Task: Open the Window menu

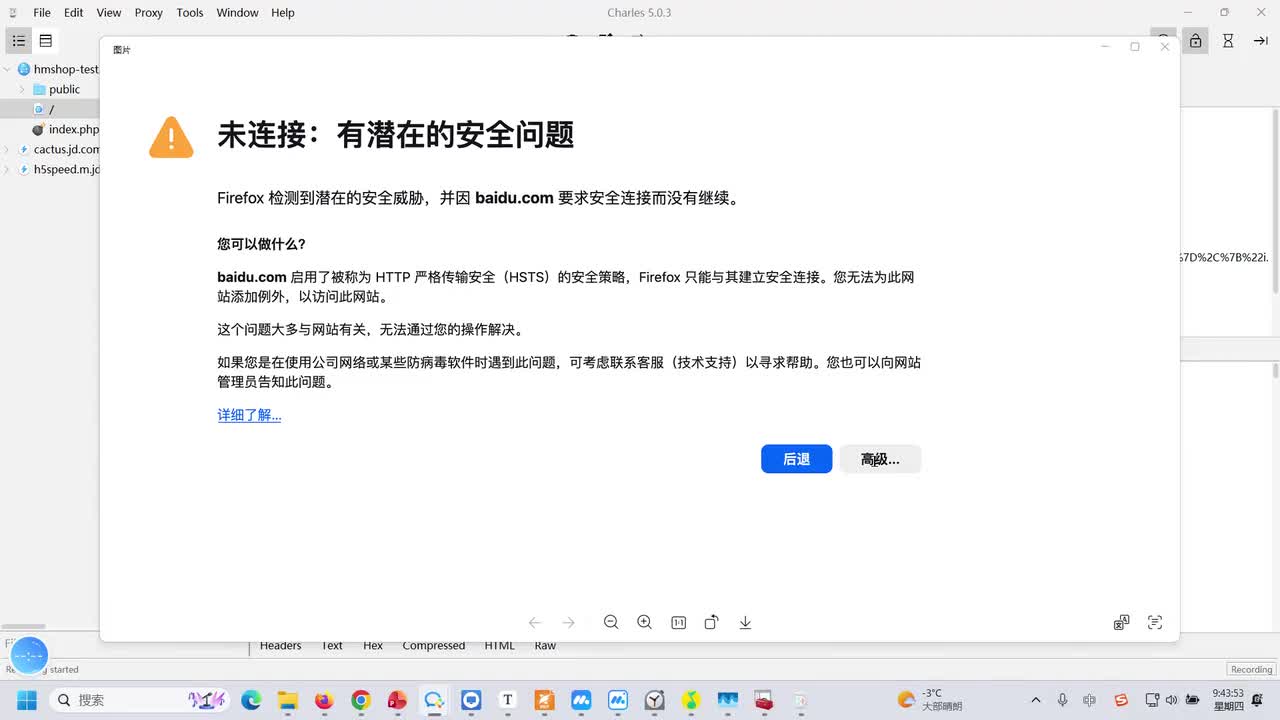Action: pyautogui.click(x=238, y=13)
